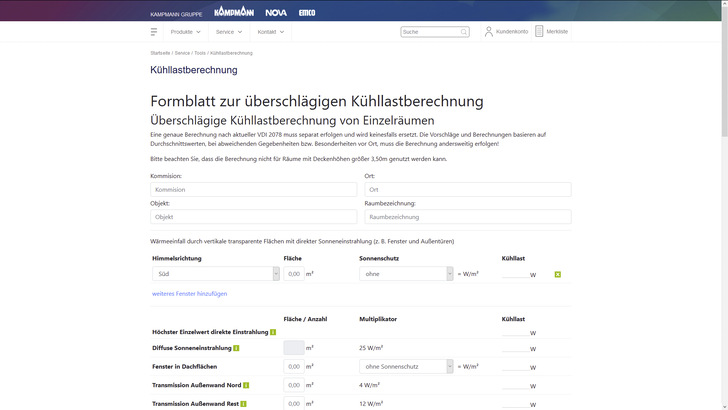This screenshot has height=410, width=728.
Task: Open the Himmelsrichtung dropdown set to Süd
Action: pos(215,273)
